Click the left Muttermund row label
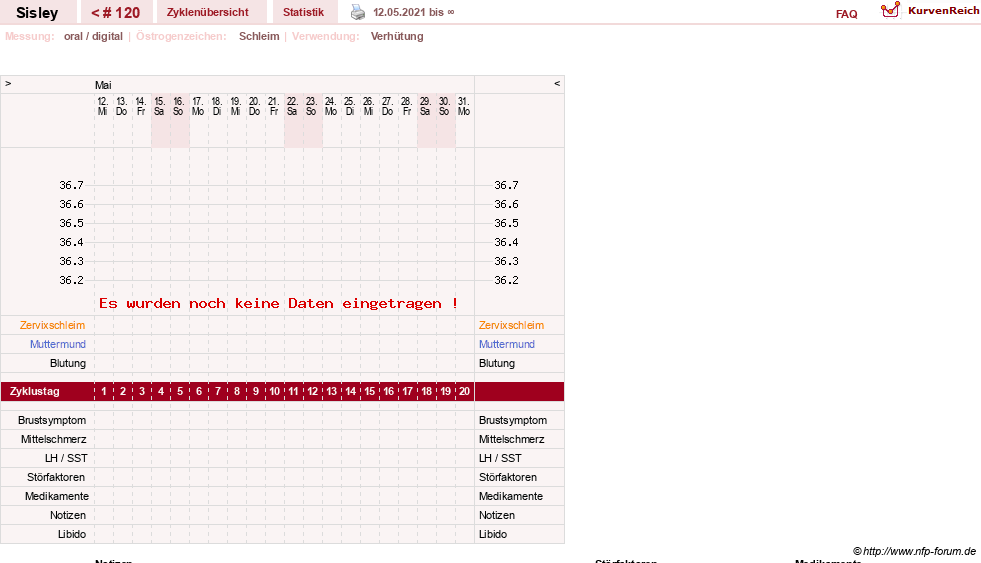 pos(58,344)
